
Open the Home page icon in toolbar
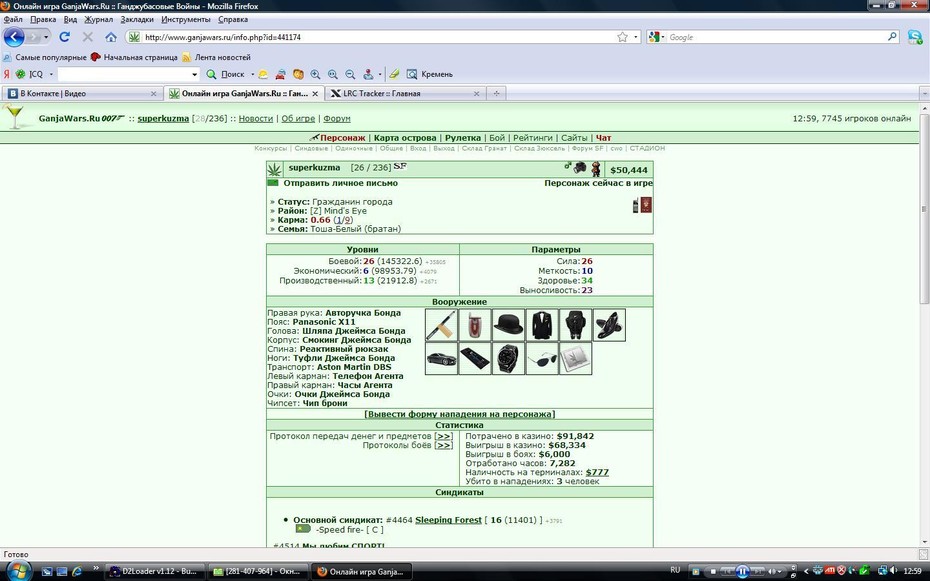point(111,37)
